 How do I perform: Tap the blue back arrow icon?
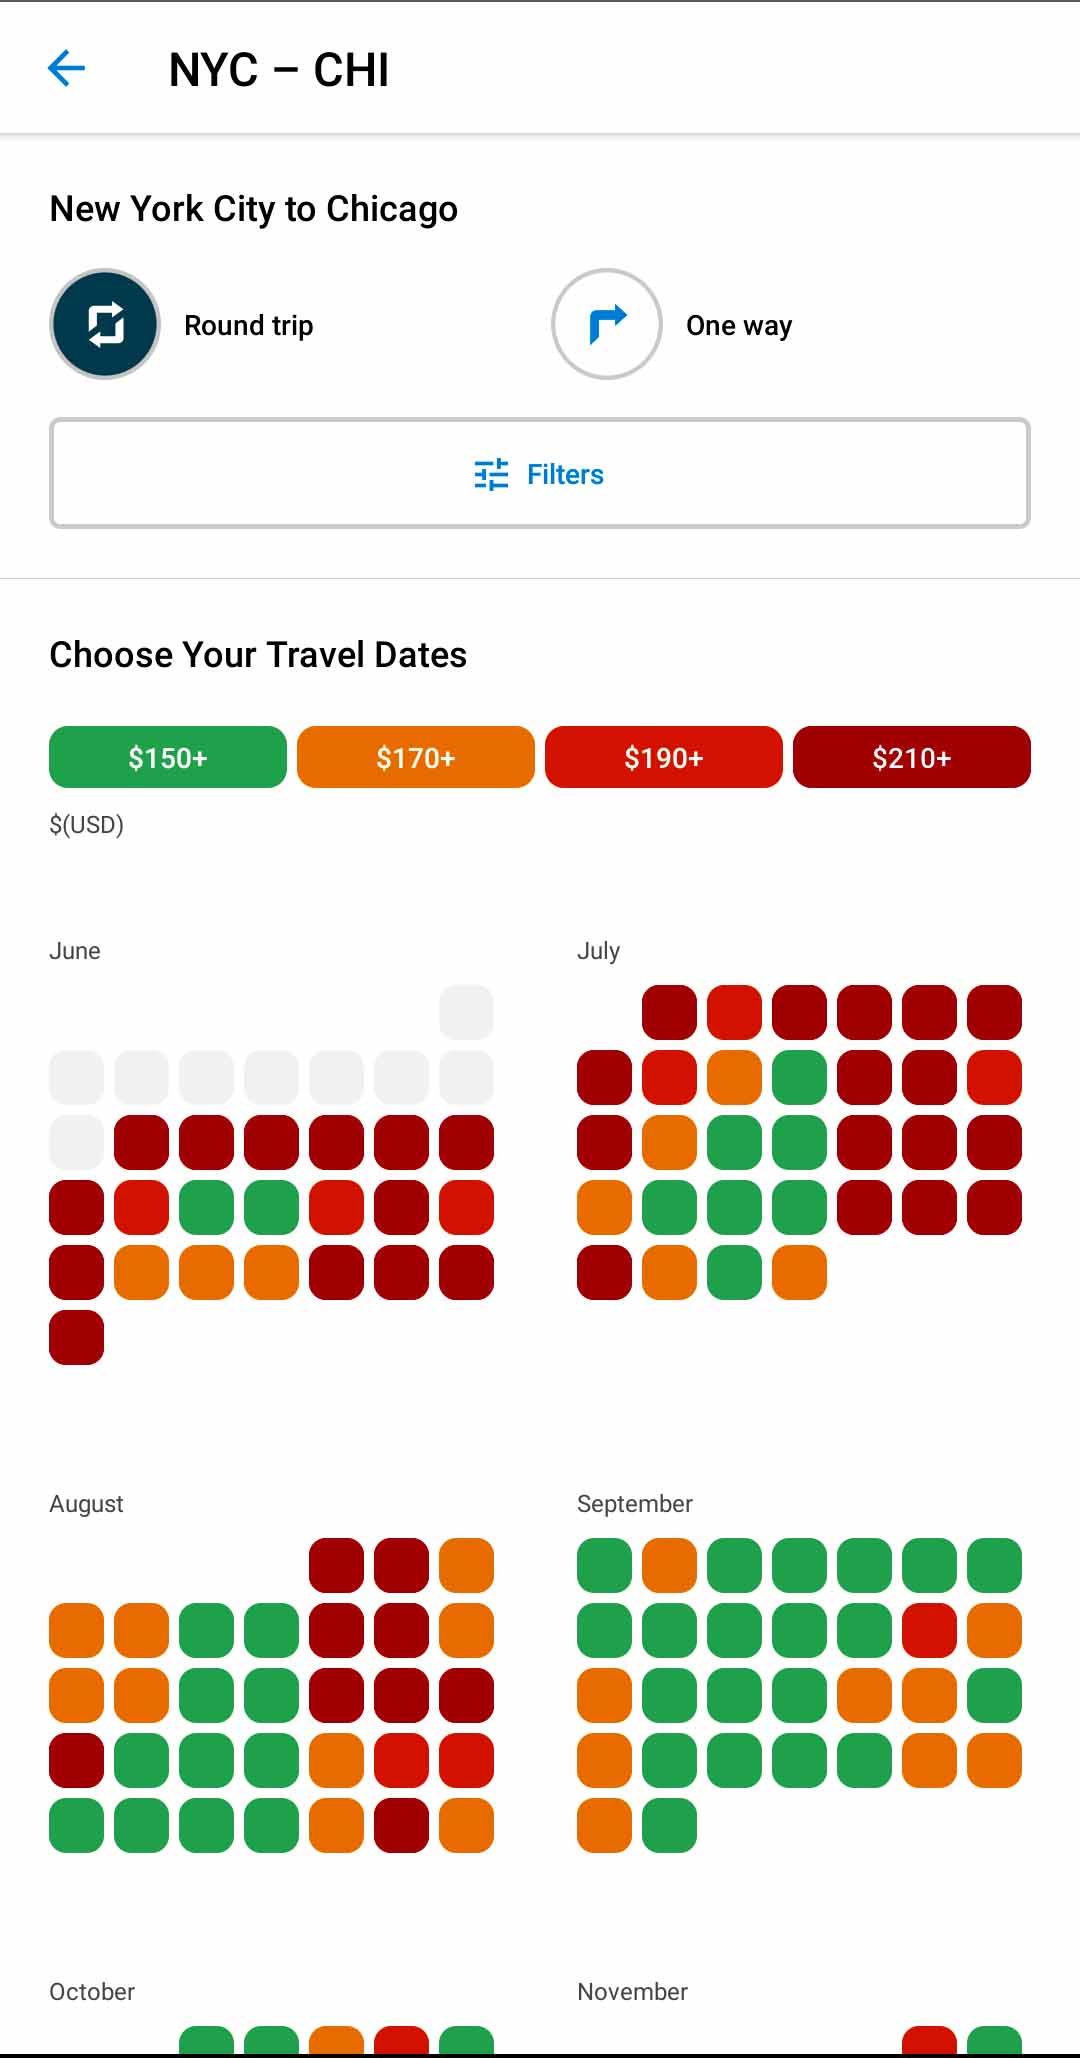coord(66,69)
